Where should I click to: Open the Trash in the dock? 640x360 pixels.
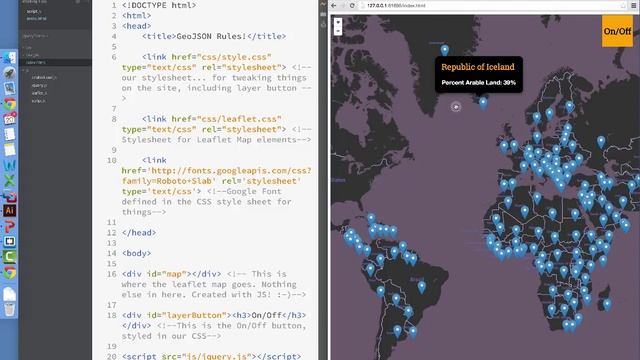click(x=9, y=309)
